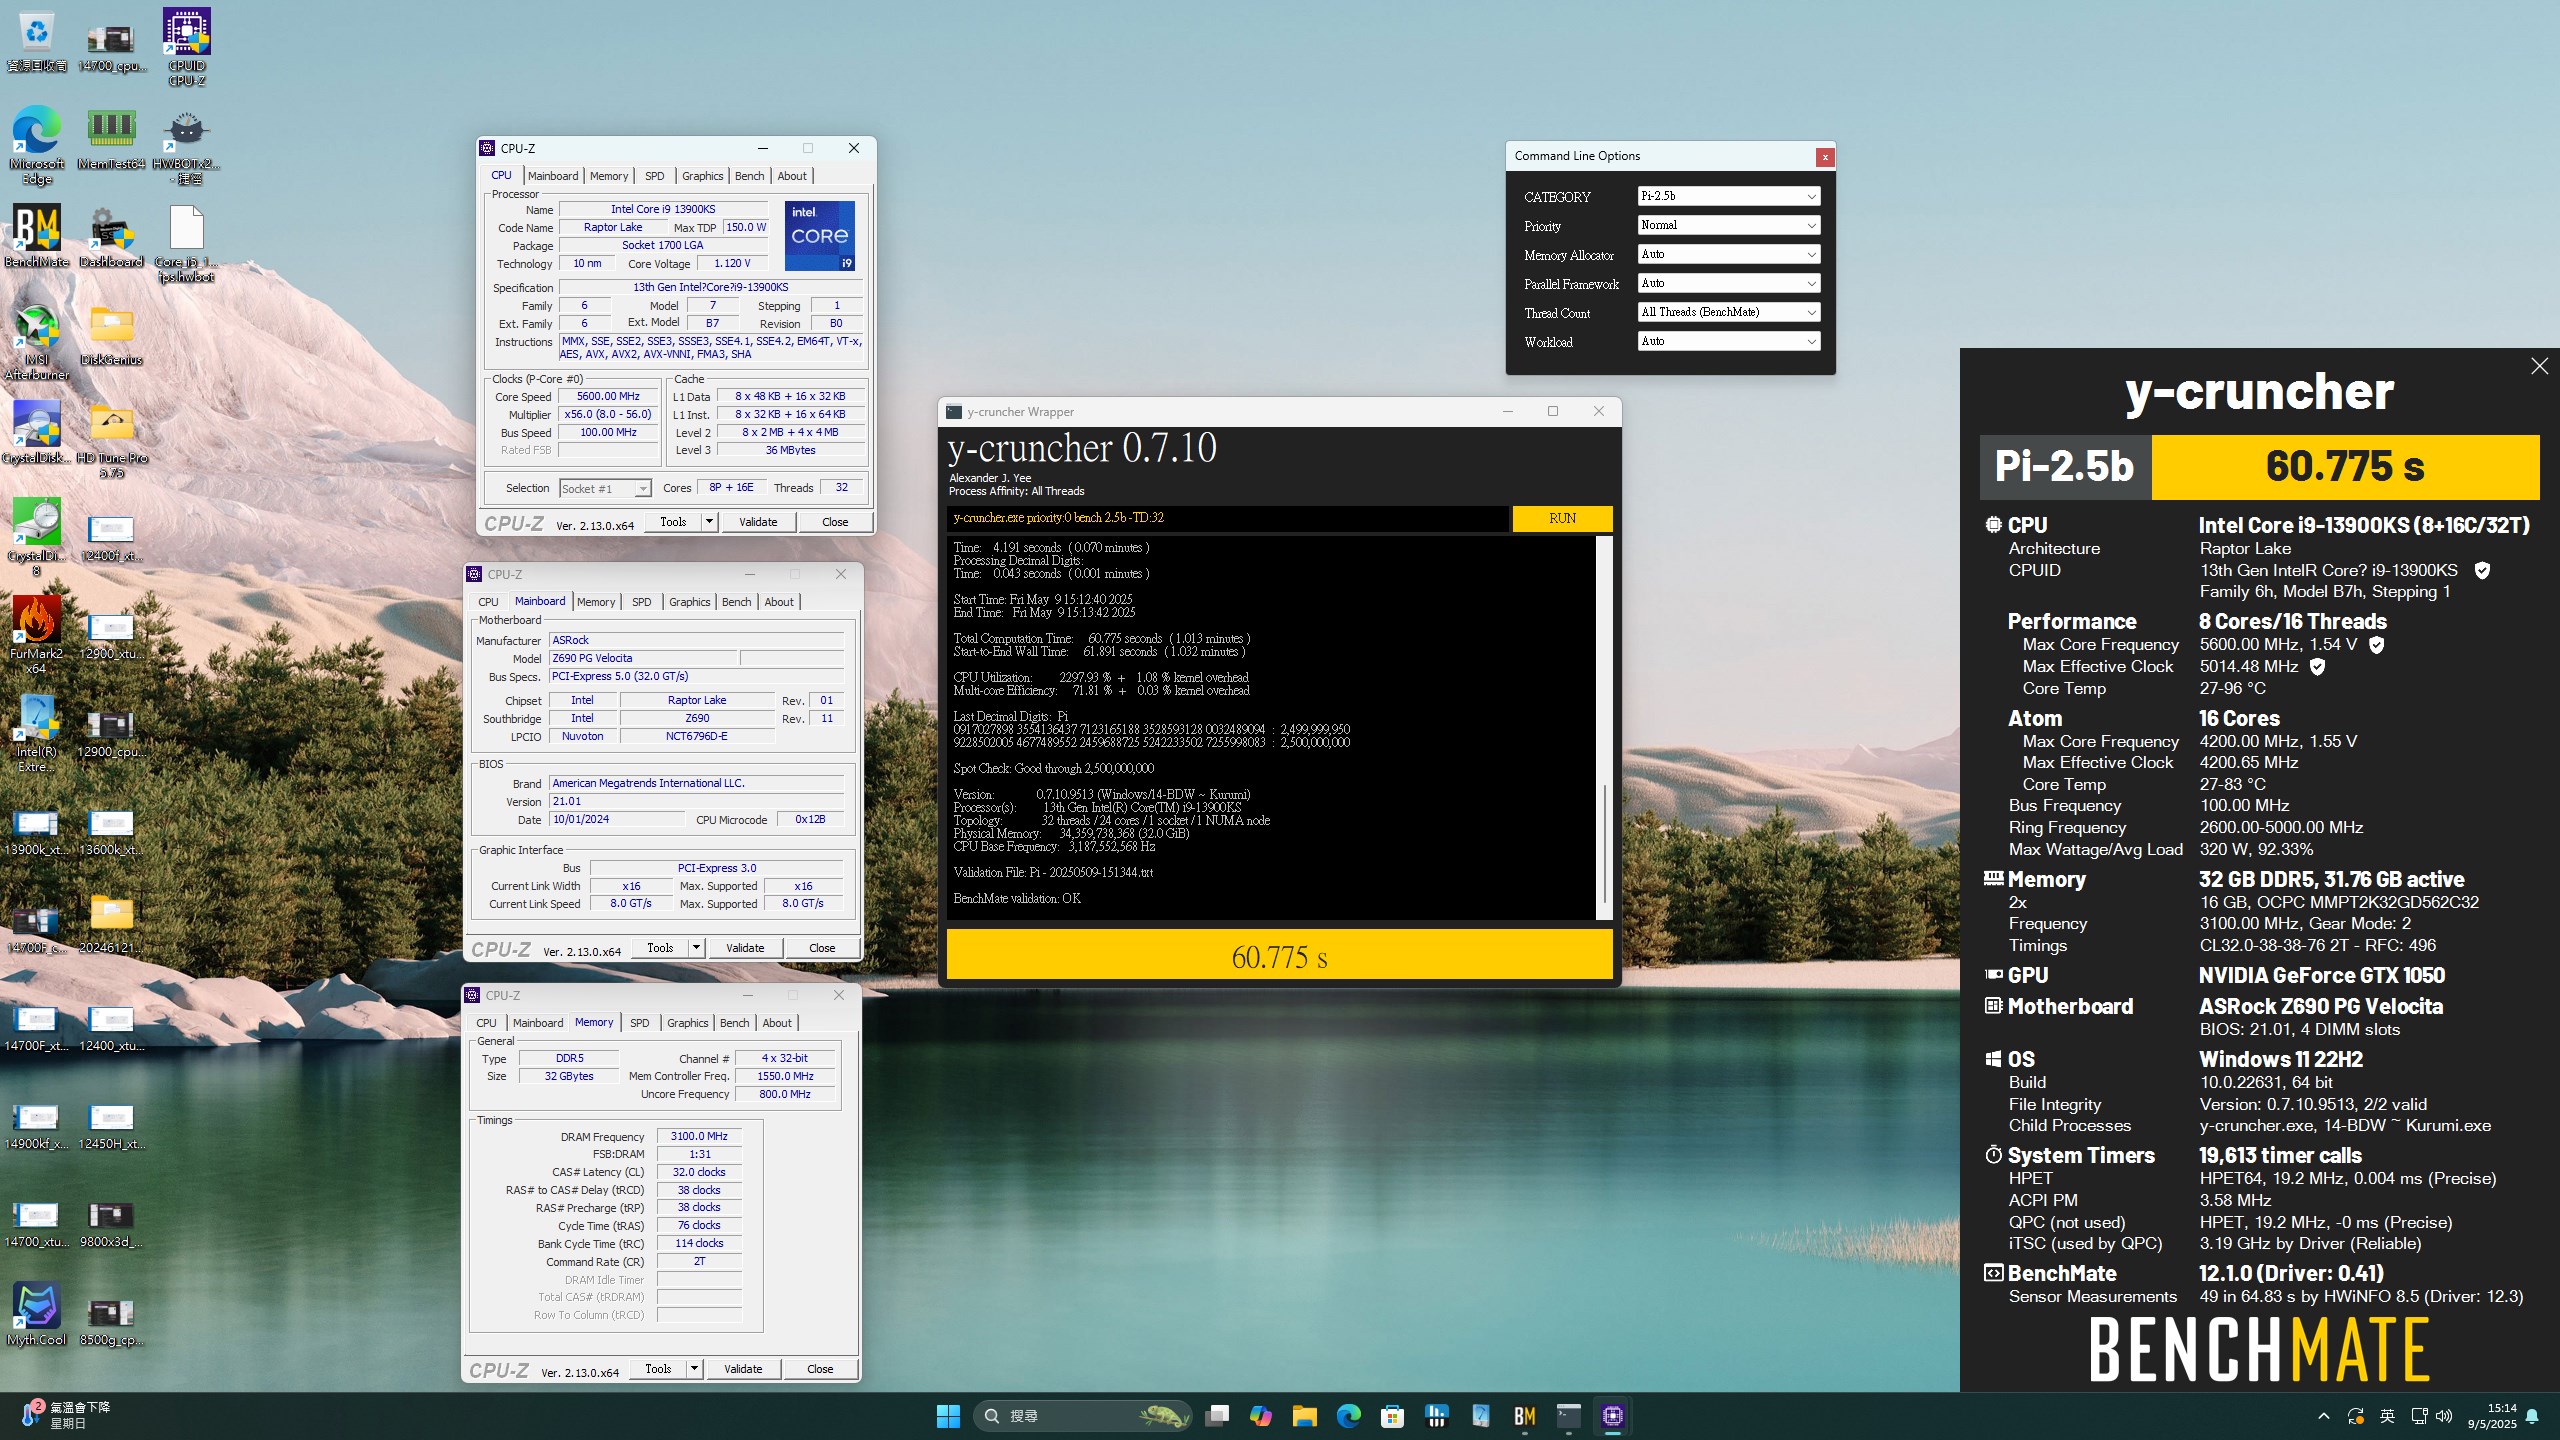Open the SPD tab in top CPU-Z window
The image size is (2560, 1440).
(655, 176)
